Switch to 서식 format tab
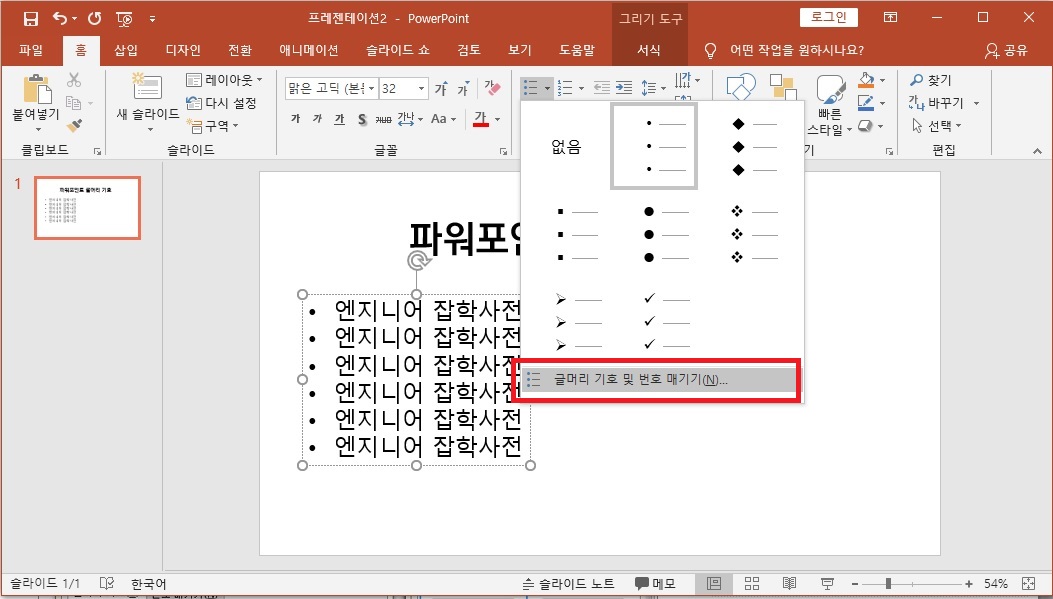This screenshot has height=599, width=1053. click(x=649, y=50)
